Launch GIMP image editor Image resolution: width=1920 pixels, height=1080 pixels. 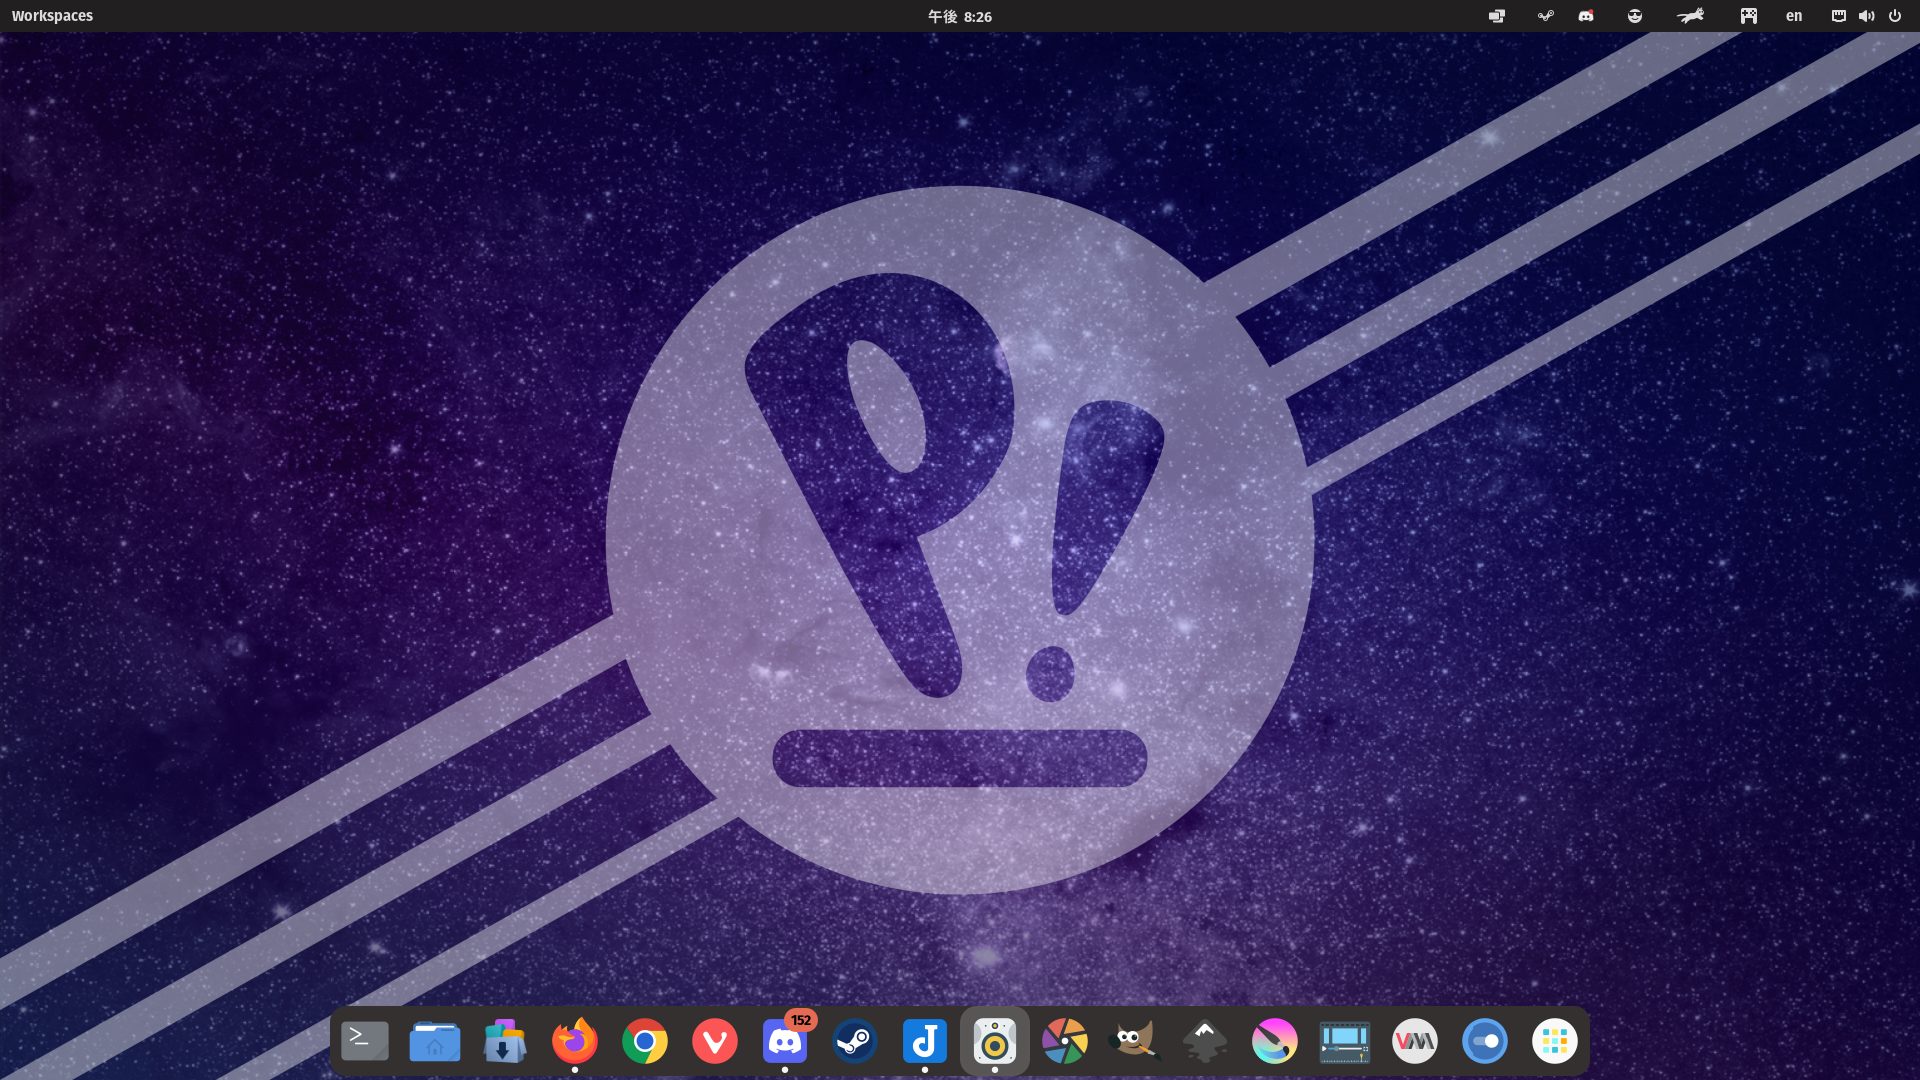[1135, 1041]
